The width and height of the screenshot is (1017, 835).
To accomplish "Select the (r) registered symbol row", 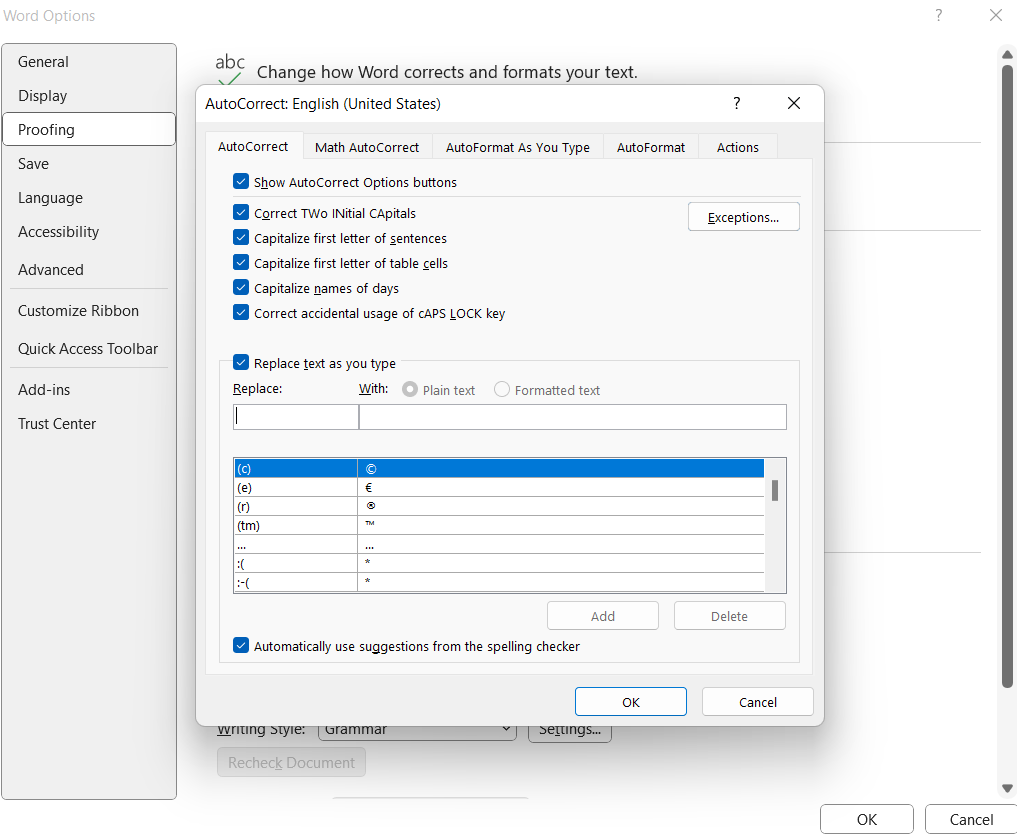I will tap(499, 506).
